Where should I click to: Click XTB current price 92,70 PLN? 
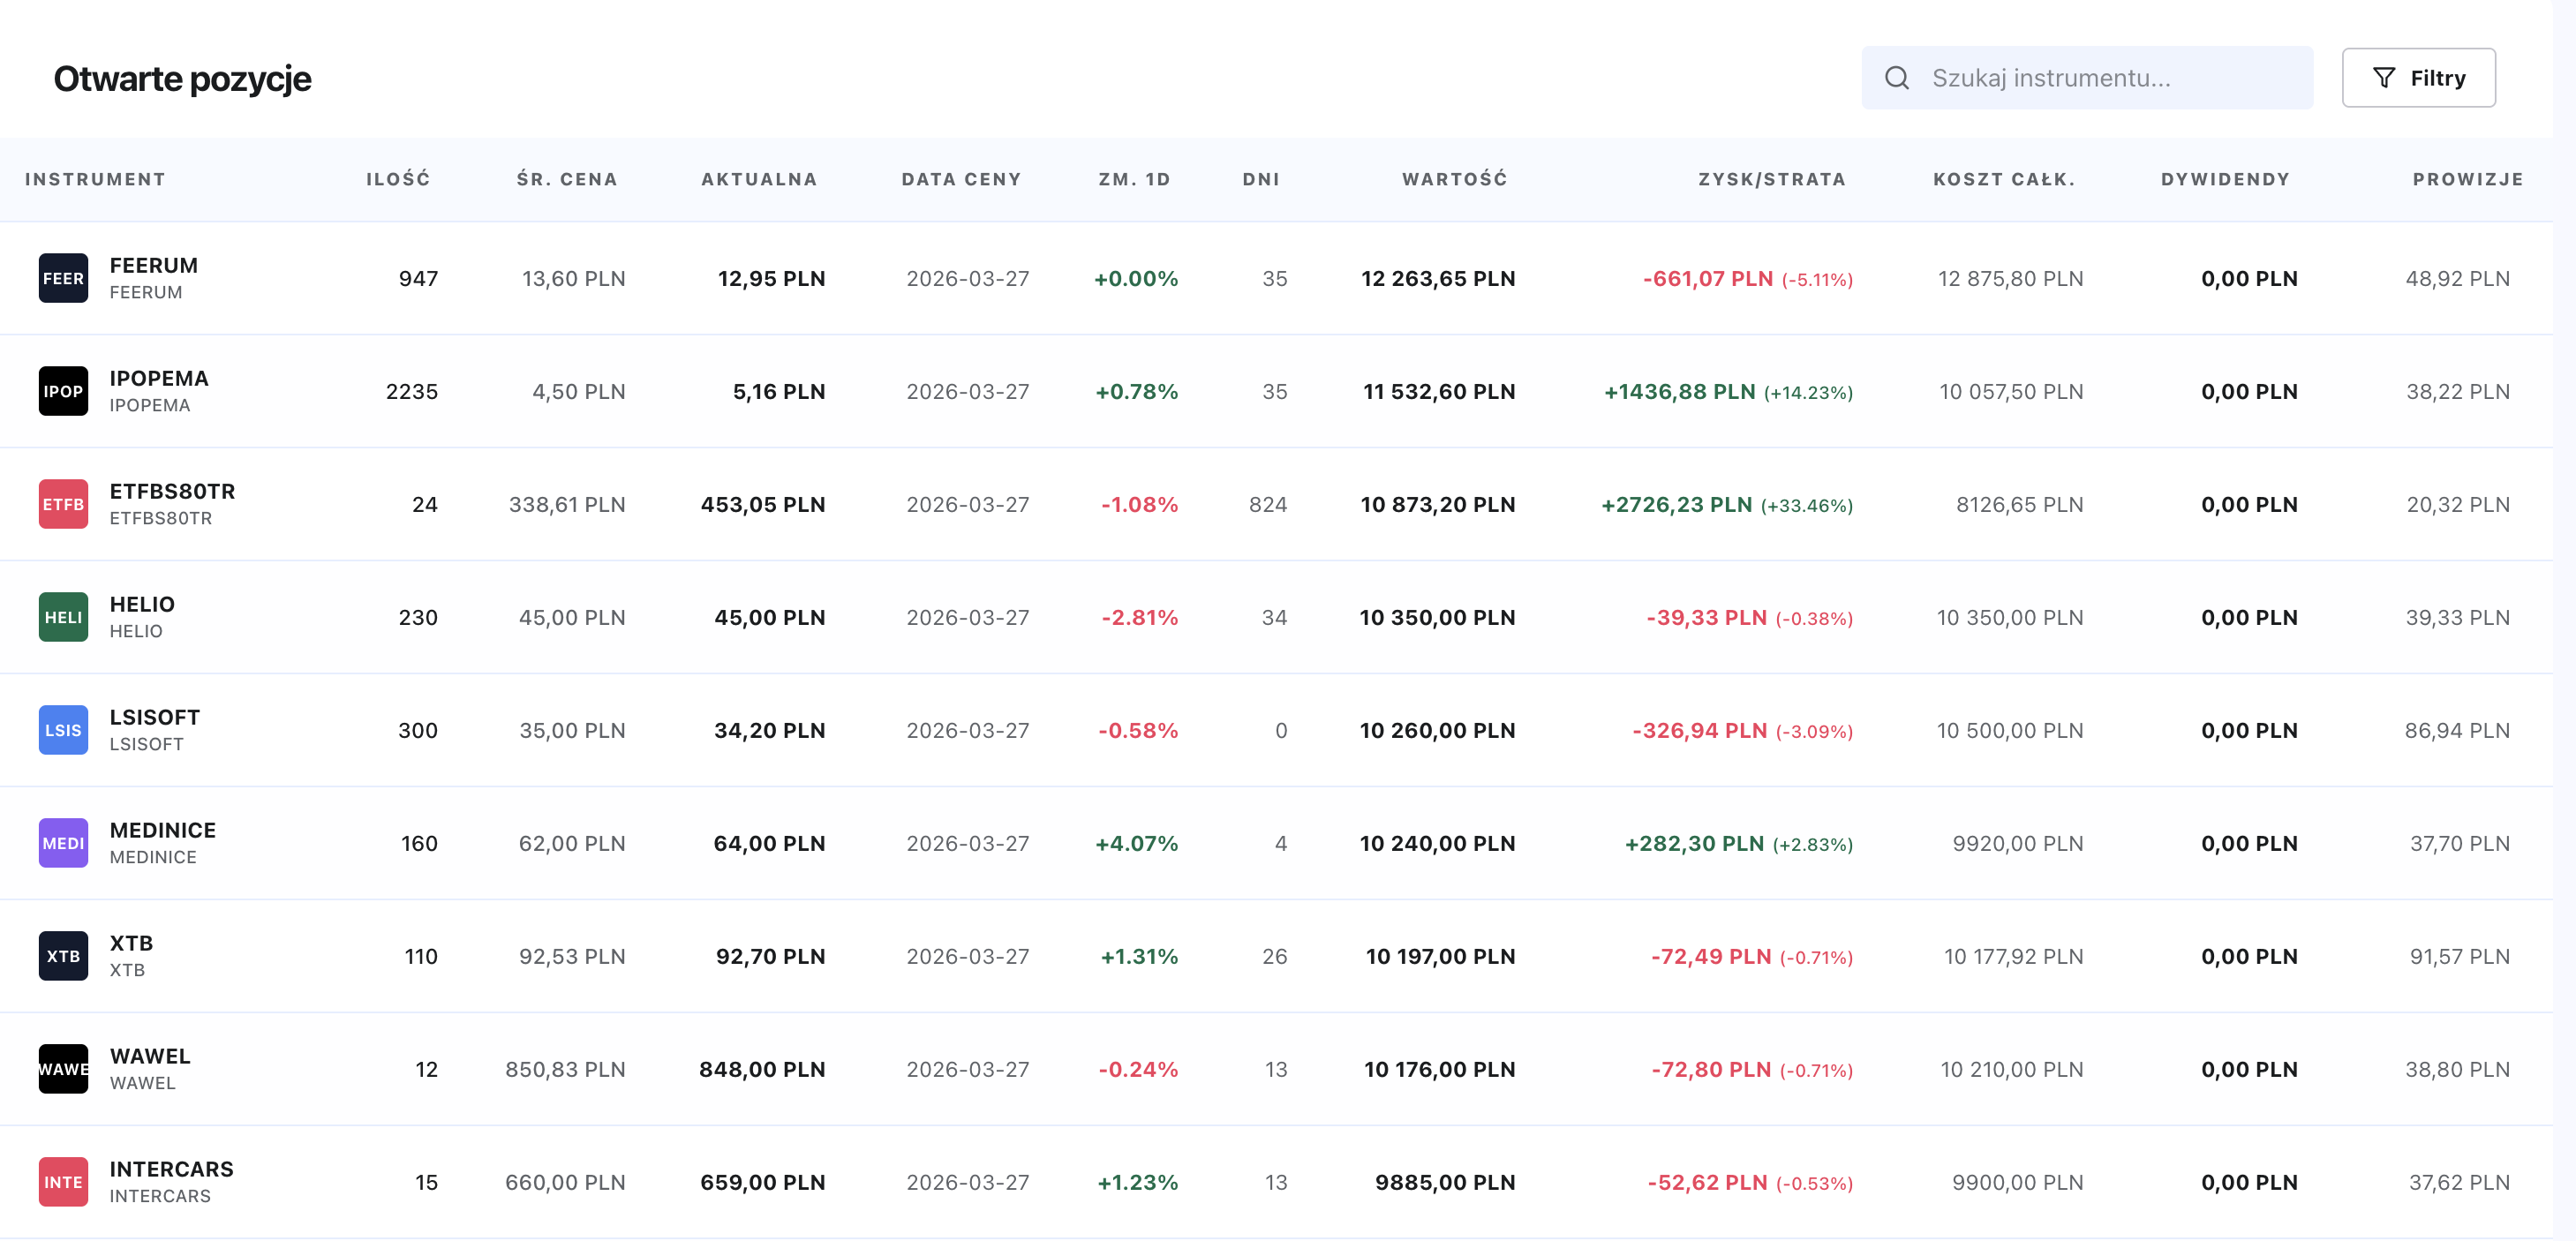771,957
